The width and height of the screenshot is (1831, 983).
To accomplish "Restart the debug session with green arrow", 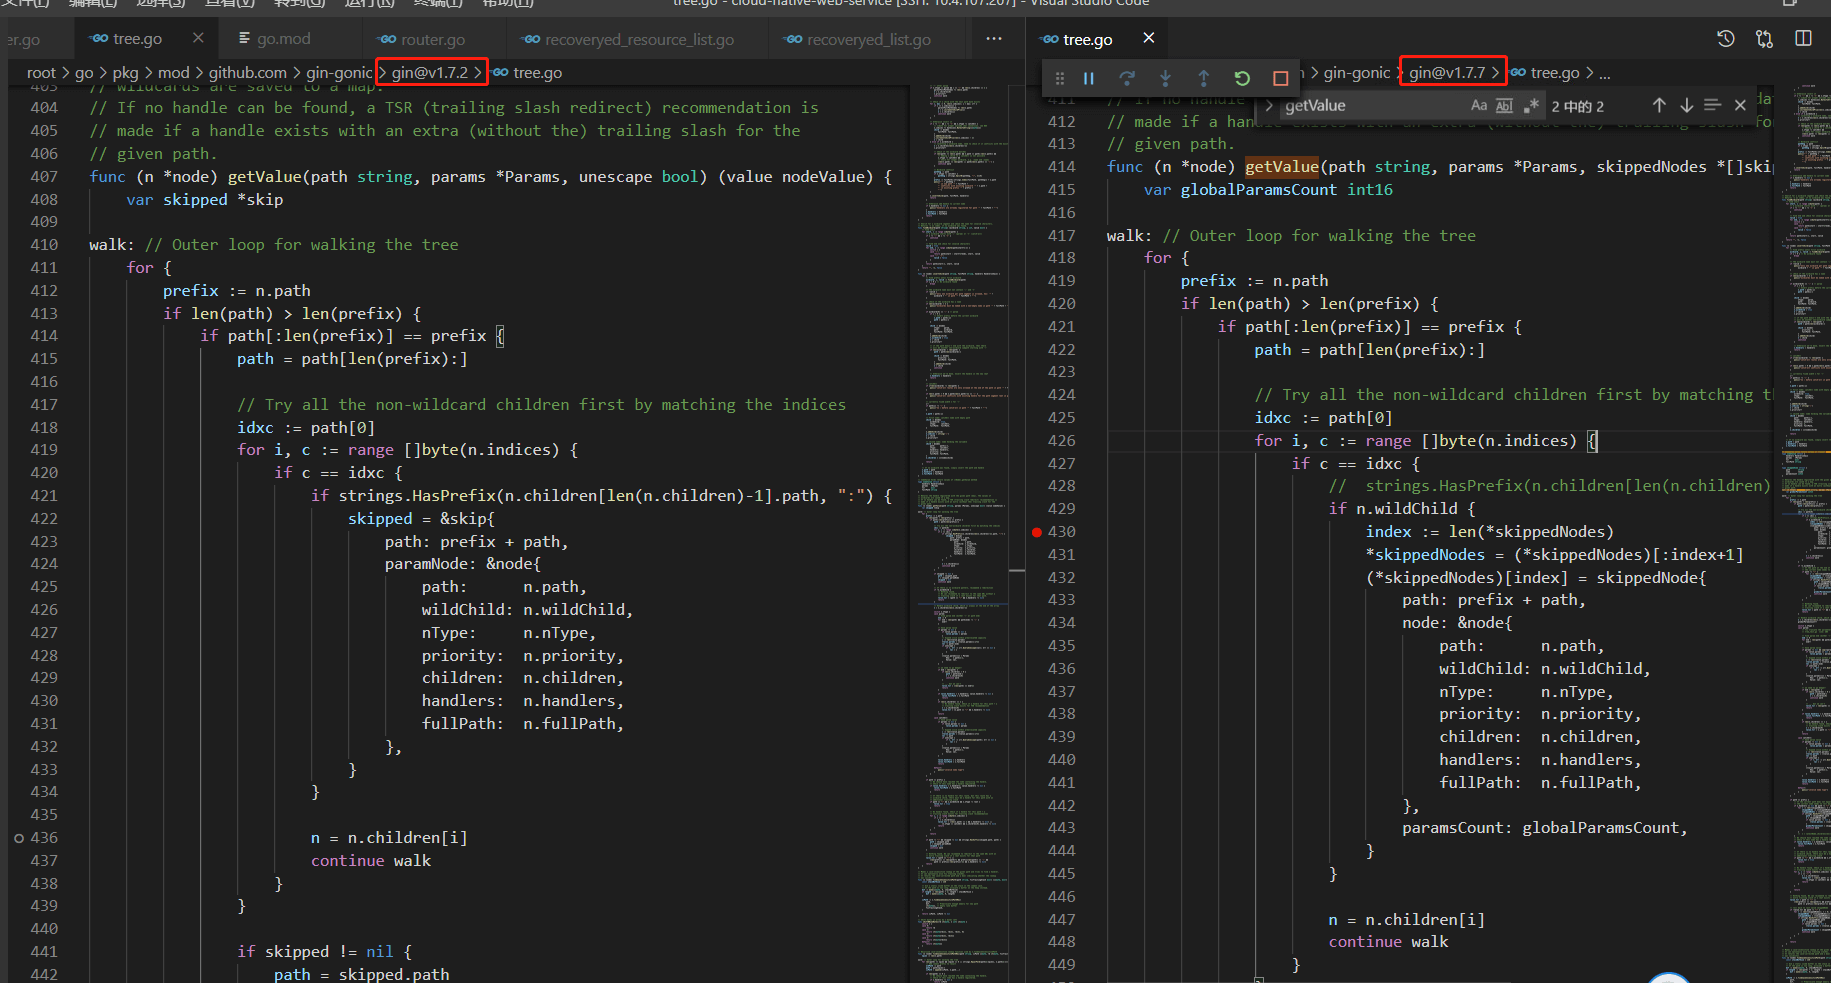I will [1242, 78].
